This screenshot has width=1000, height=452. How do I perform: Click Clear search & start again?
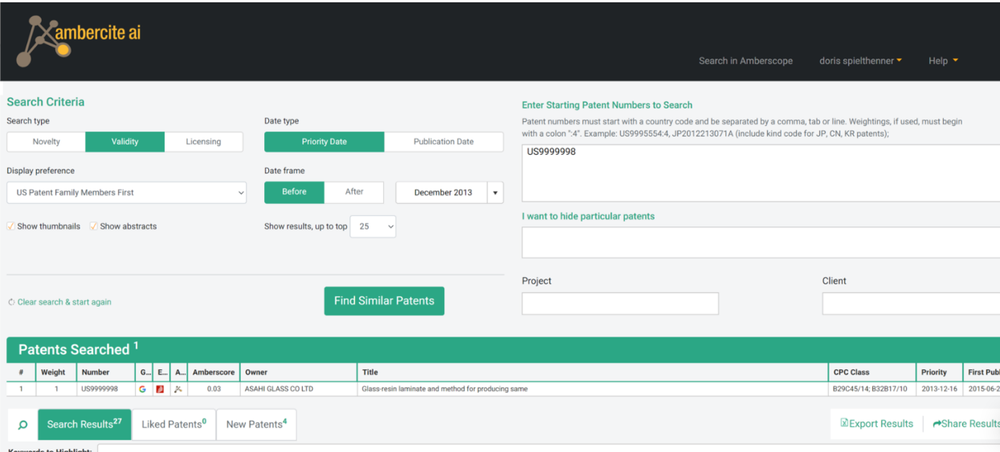tap(60, 302)
